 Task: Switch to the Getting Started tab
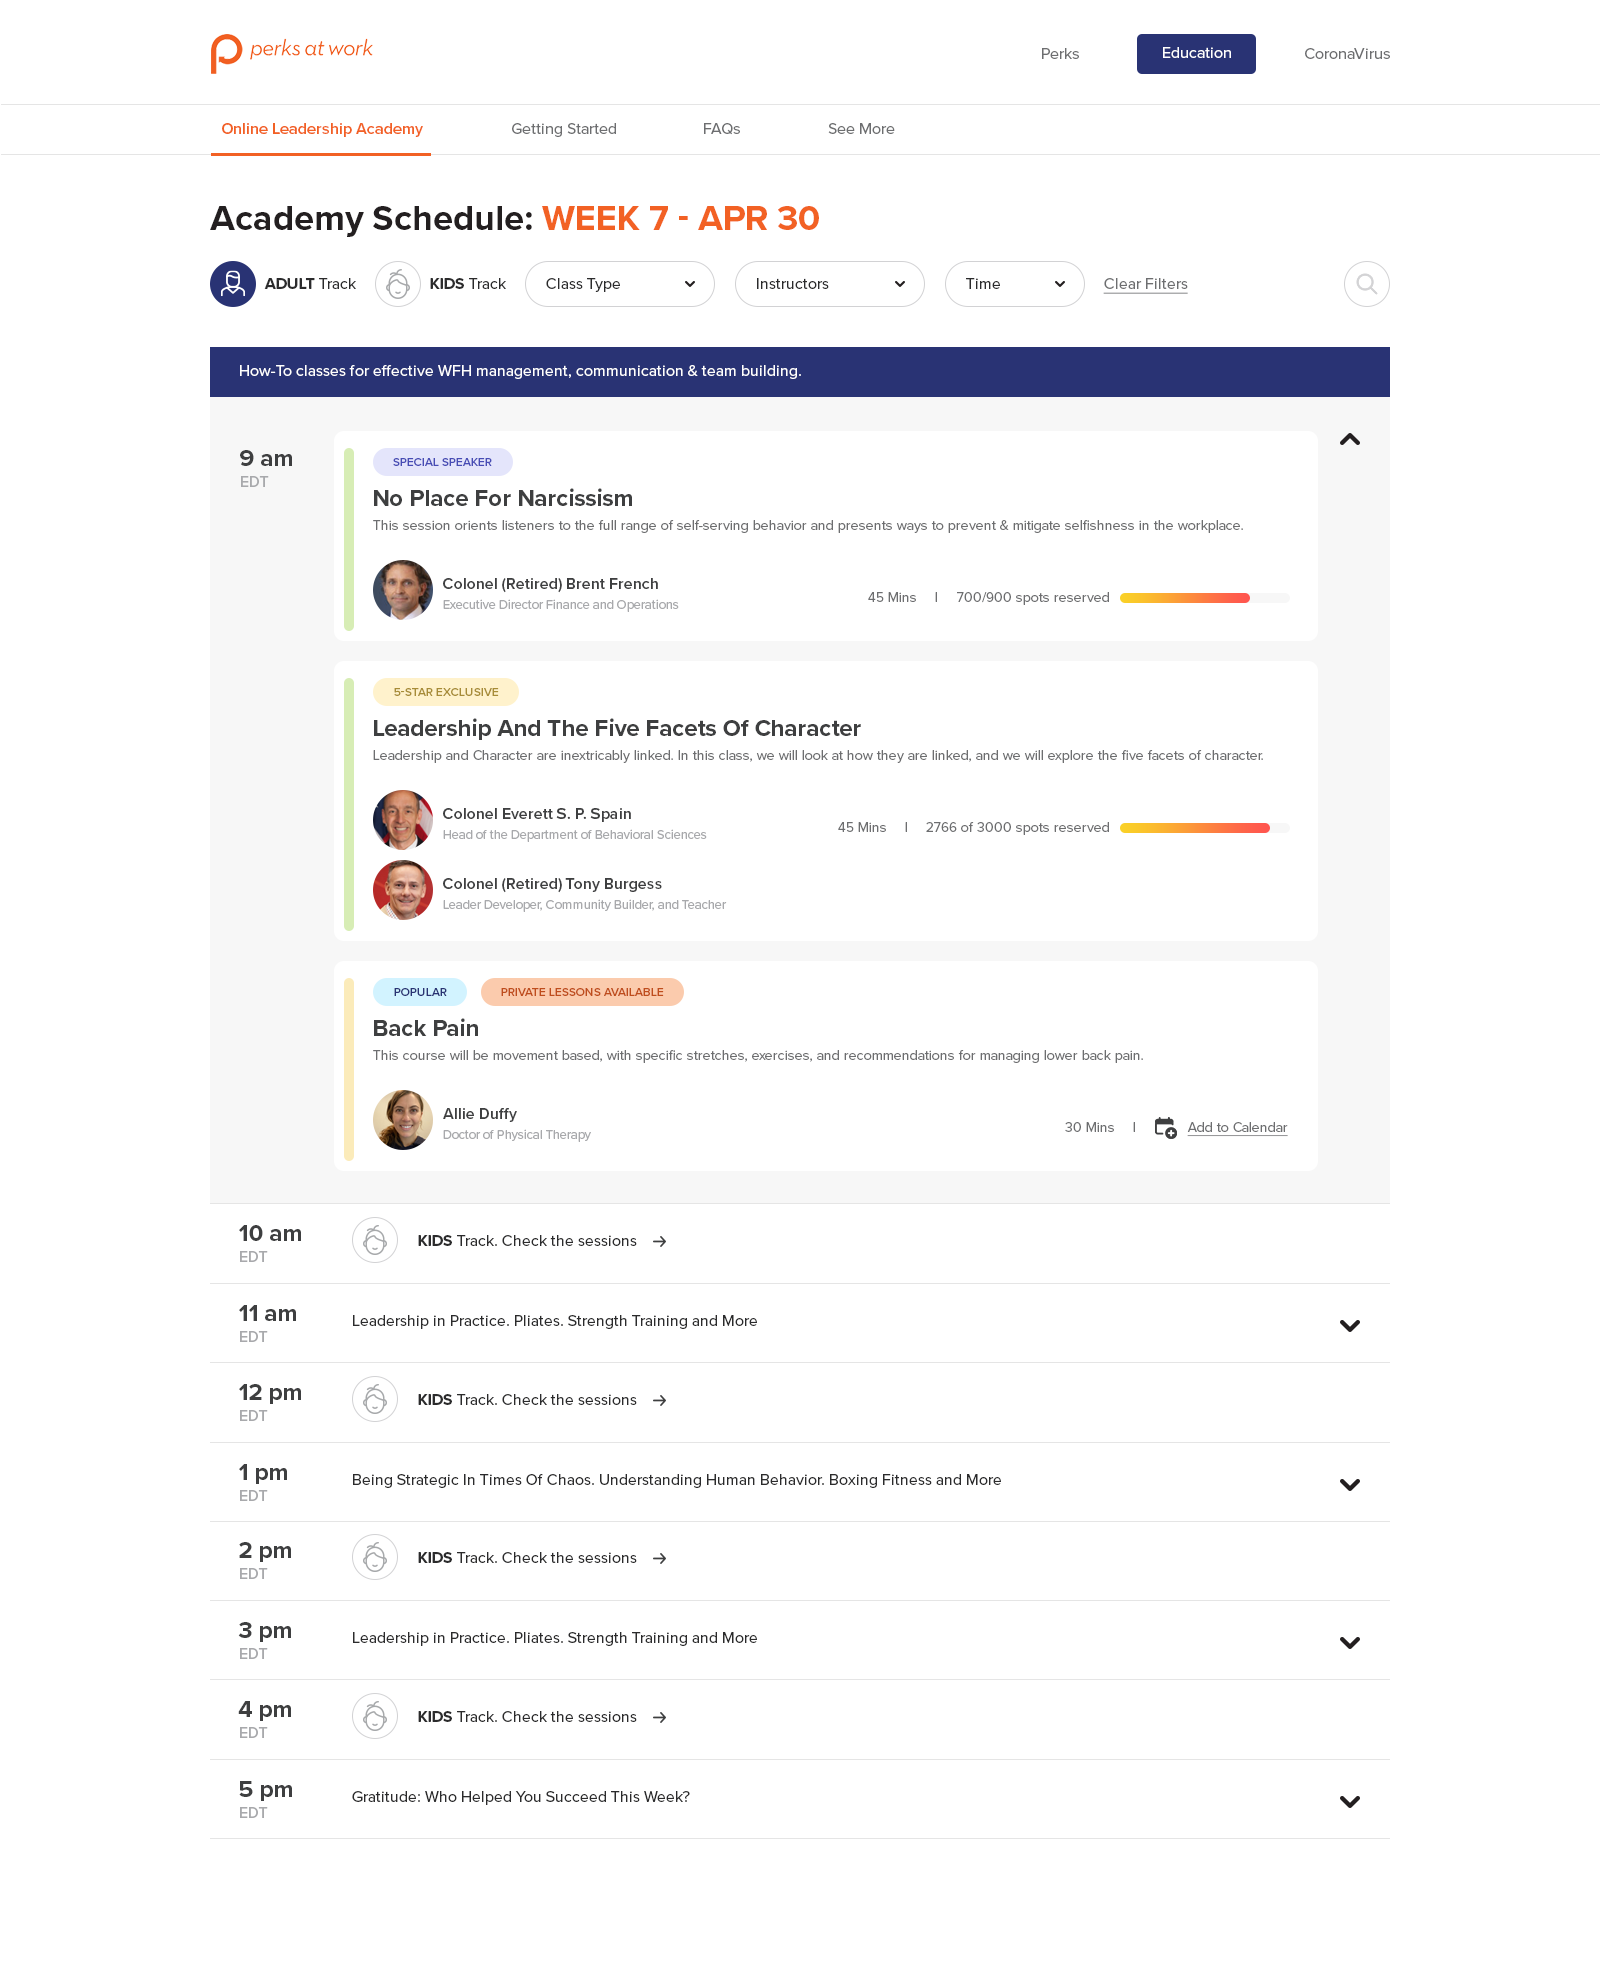[564, 129]
